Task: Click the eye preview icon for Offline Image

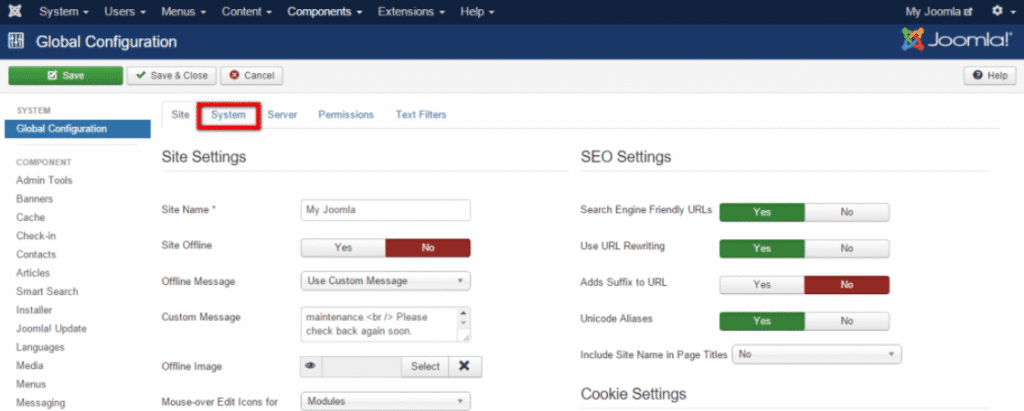Action: [x=312, y=366]
